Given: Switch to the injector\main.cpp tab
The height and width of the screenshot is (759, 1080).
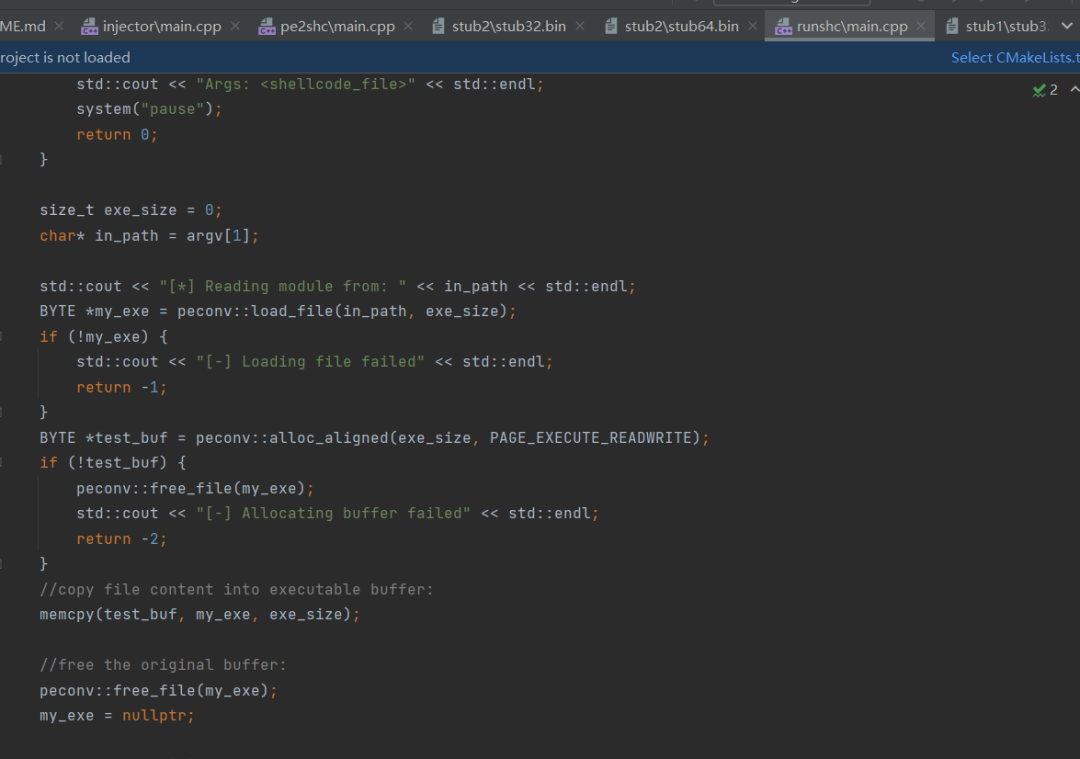Looking at the screenshot, I should 162,26.
